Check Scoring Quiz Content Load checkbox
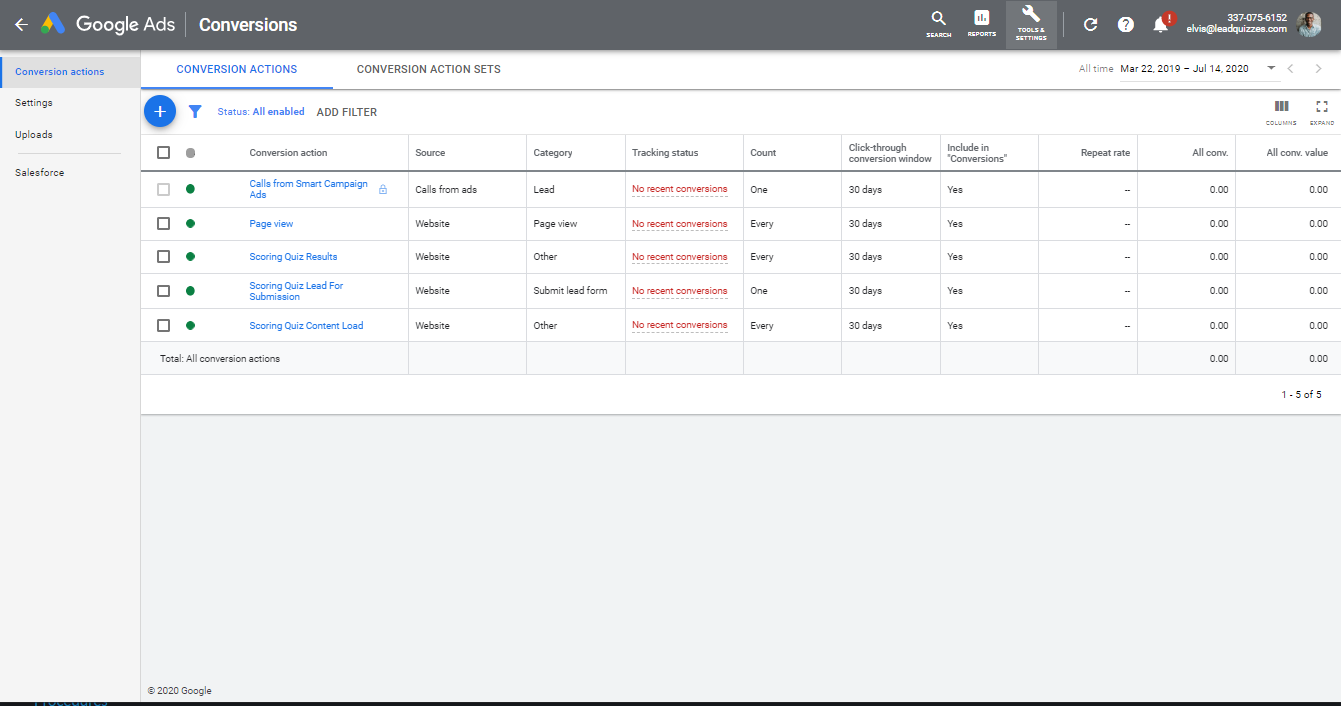 click(x=164, y=325)
